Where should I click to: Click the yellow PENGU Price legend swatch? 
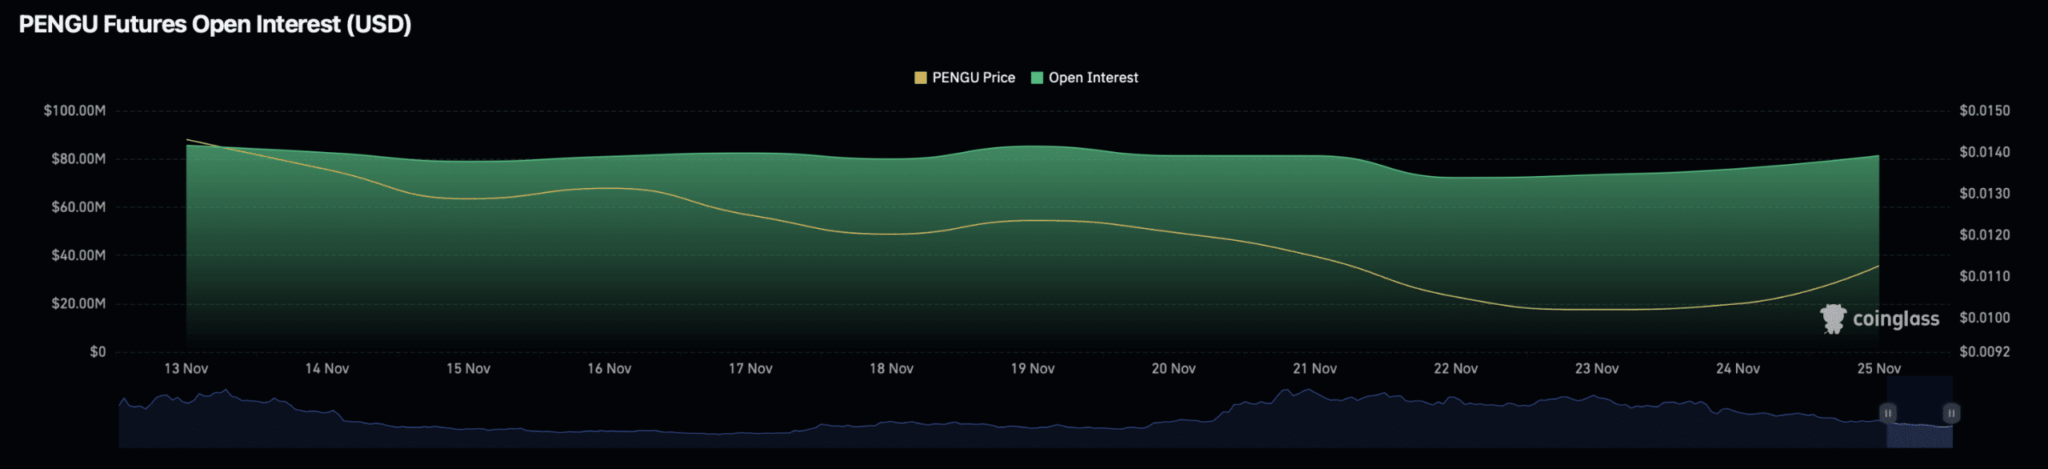(921, 78)
